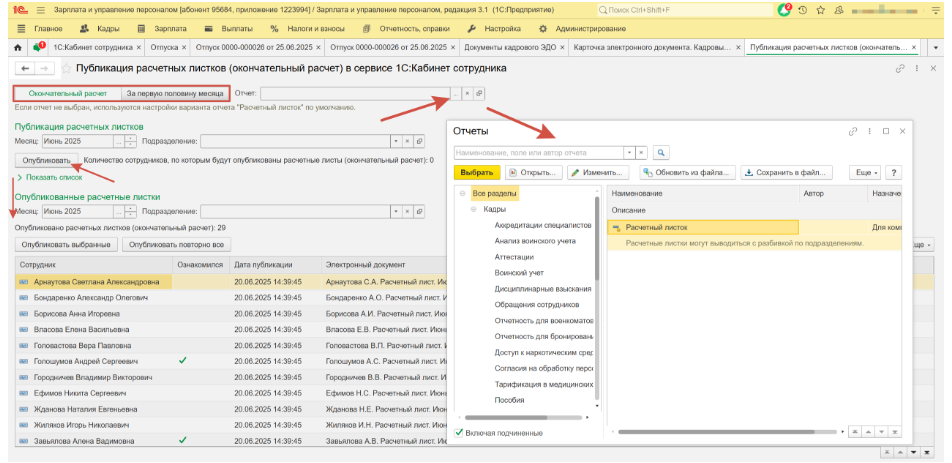Click the ellipsis choose button in Отчет field

point(456,93)
